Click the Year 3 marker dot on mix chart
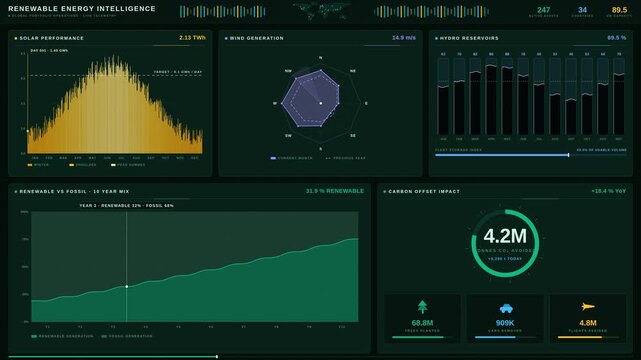 click(x=127, y=286)
